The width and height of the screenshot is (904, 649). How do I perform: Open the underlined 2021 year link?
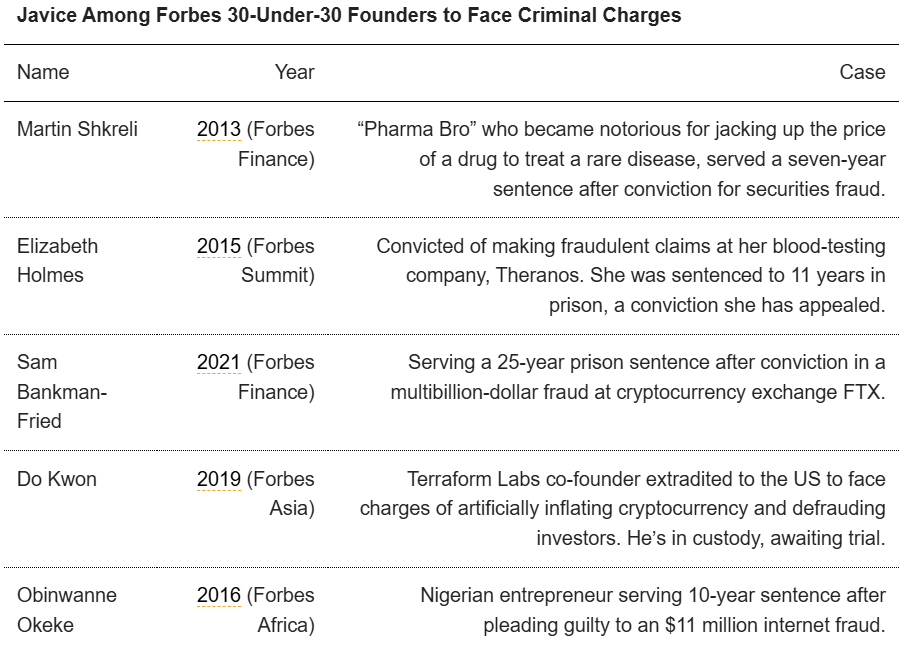[219, 362]
